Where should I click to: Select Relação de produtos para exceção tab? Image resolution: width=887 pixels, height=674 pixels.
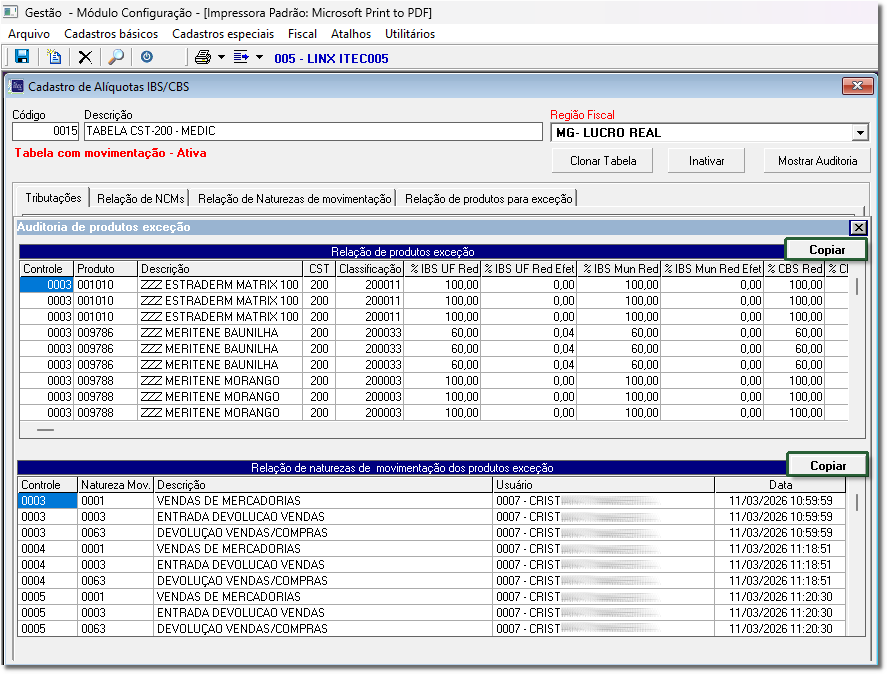488,199
